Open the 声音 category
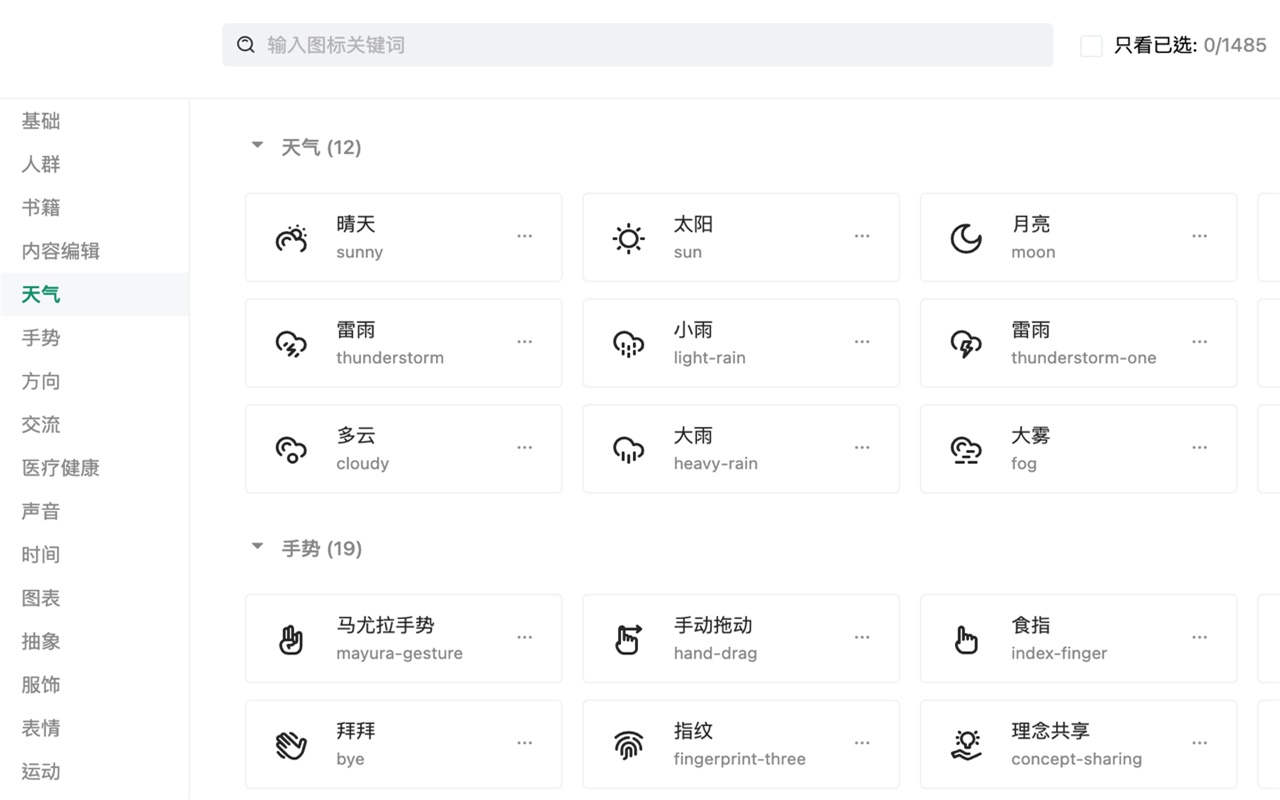The height and width of the screenshot is (800, 1280). pyautogui.click(x=94, y=511)
